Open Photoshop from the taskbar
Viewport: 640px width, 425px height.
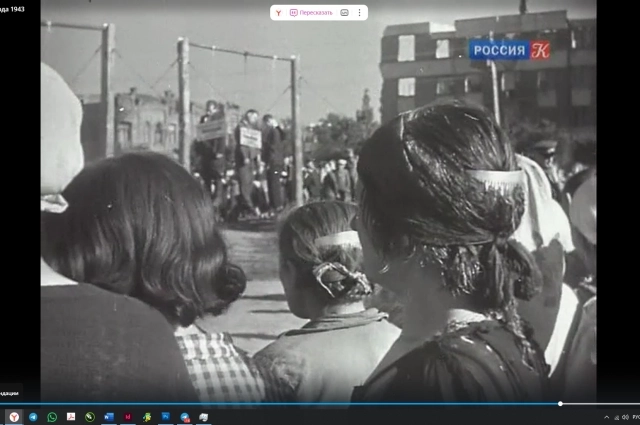(166, 417)
